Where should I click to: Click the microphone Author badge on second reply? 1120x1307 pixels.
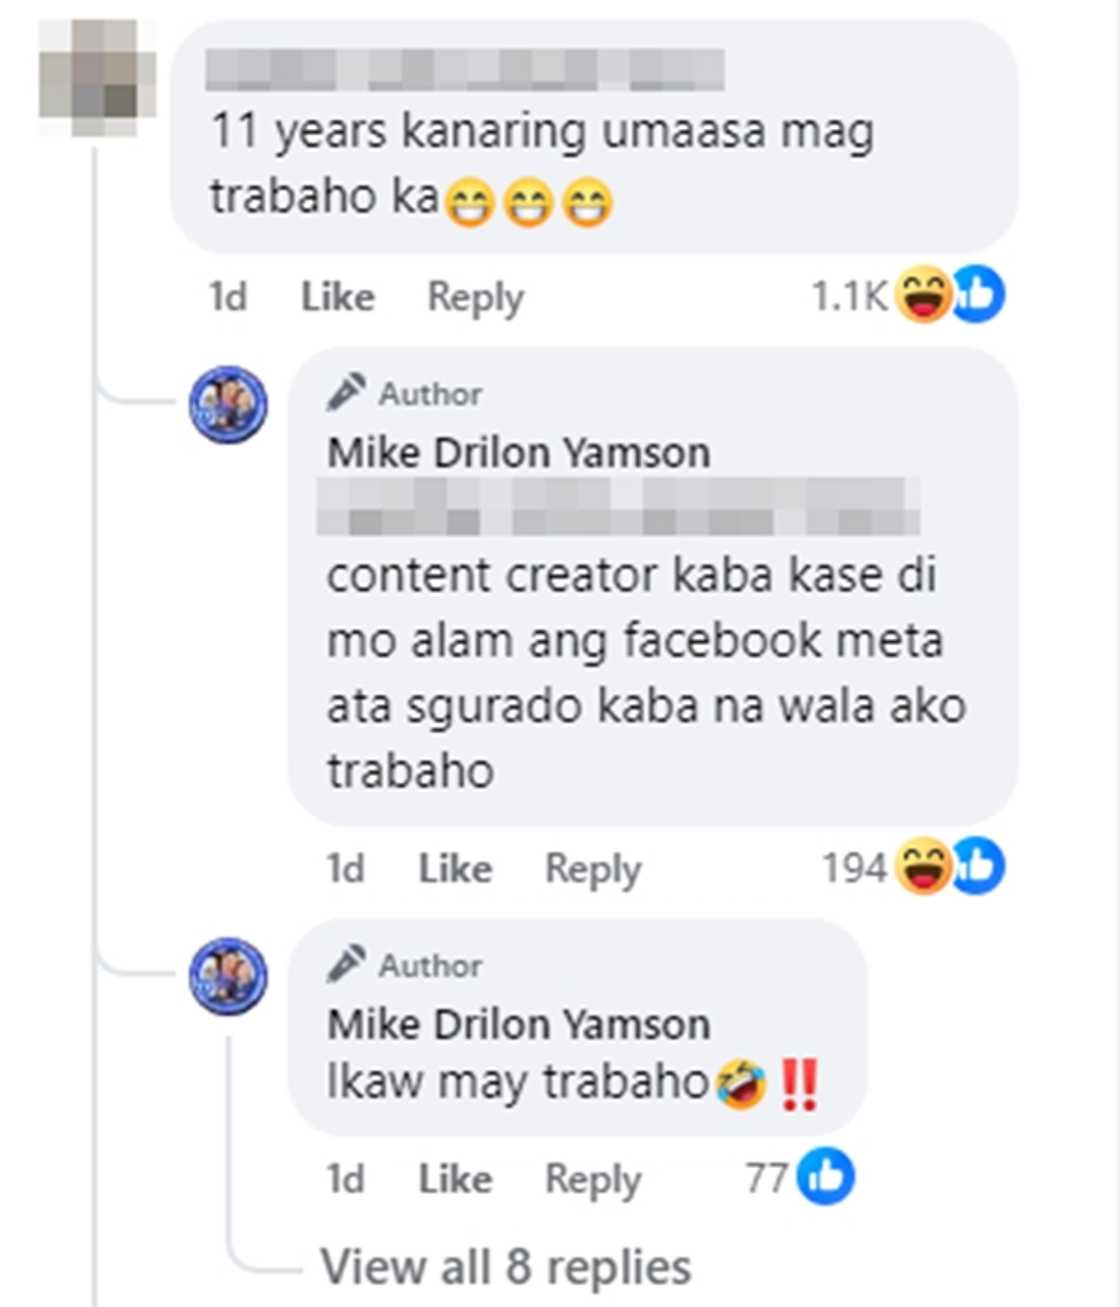tap(404, 965)
